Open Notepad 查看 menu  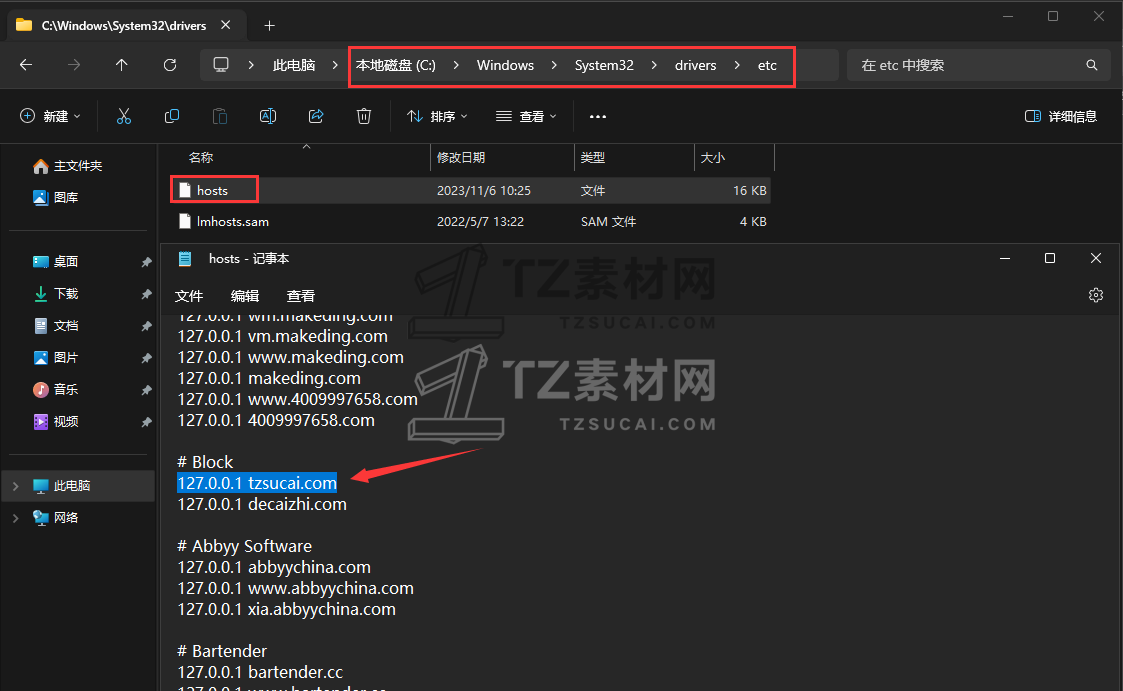pos(301,296)
